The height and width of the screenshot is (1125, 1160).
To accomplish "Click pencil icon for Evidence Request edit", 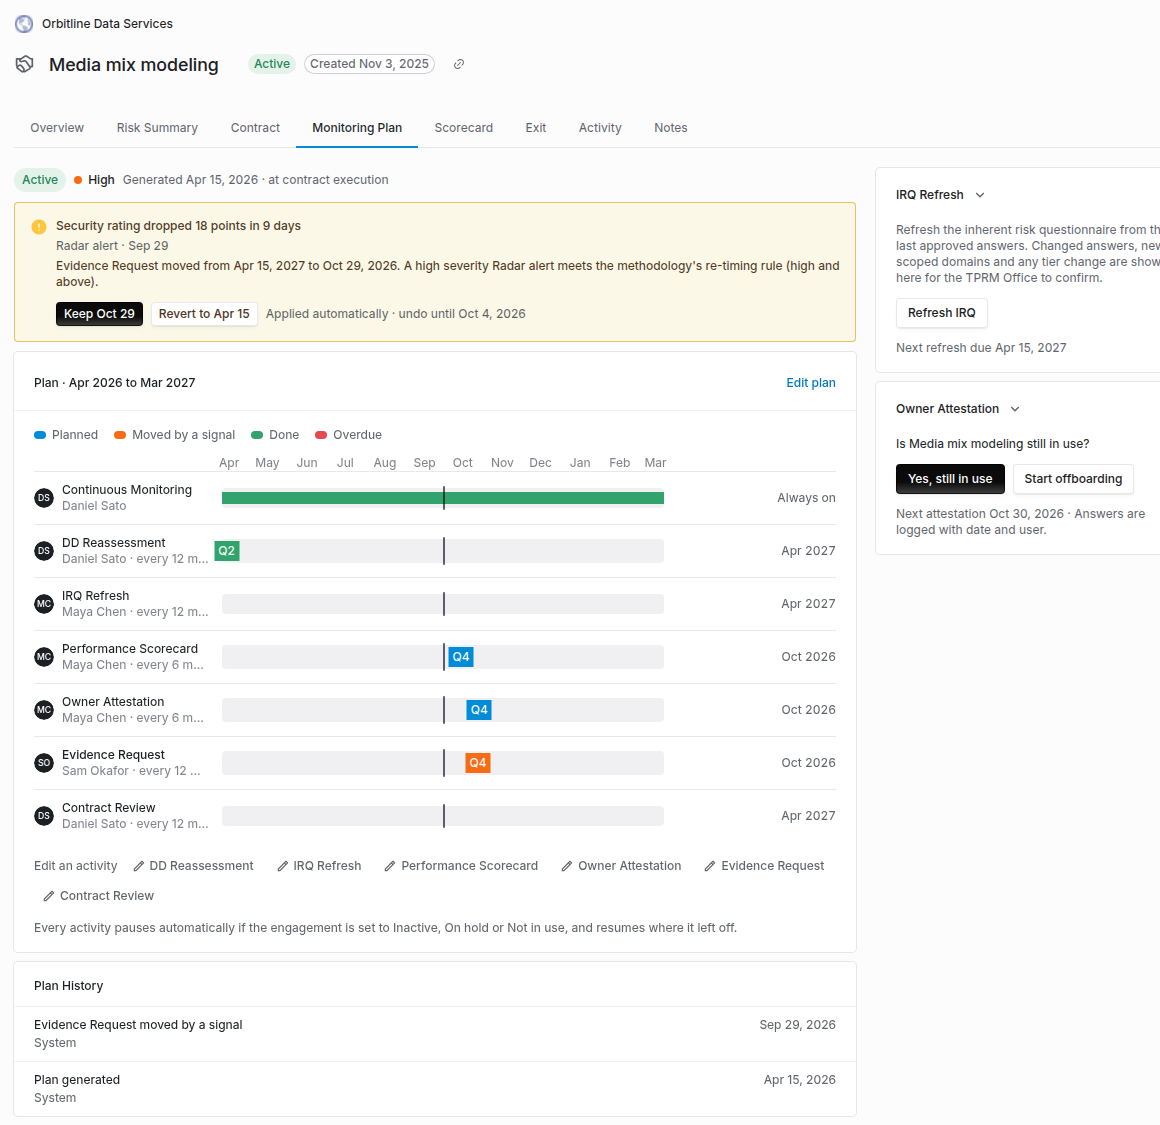I will pyautogui.click(x=709, y=866).
